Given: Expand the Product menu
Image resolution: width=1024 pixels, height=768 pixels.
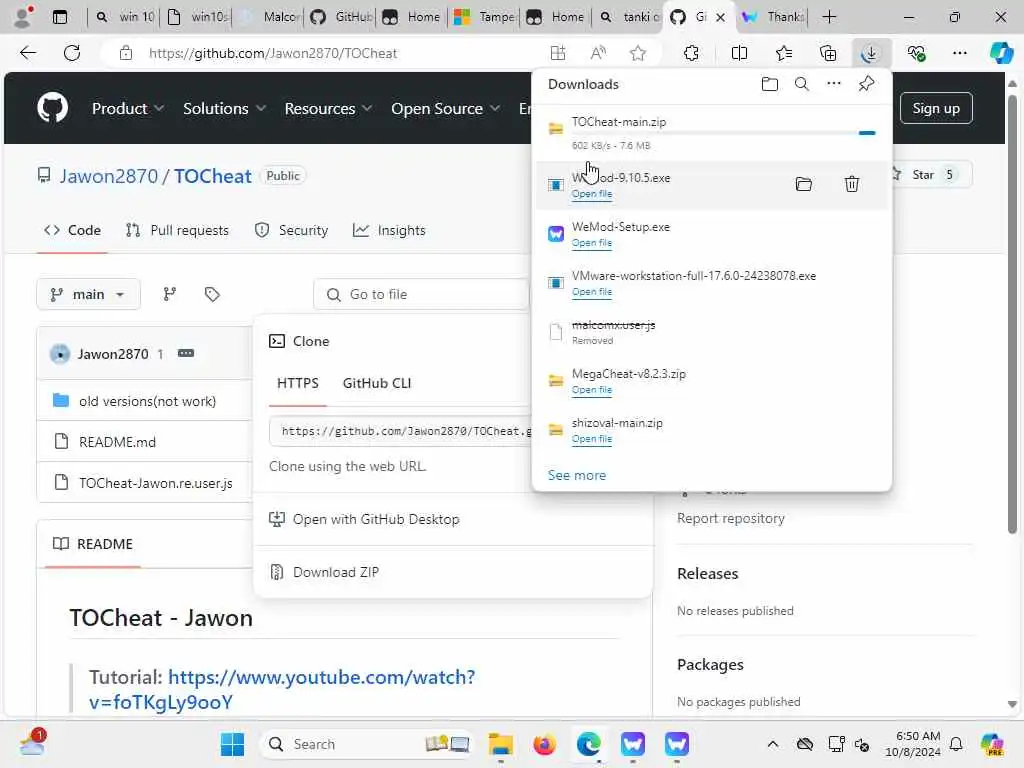Looking at the screenshot, I should point(127,108).
